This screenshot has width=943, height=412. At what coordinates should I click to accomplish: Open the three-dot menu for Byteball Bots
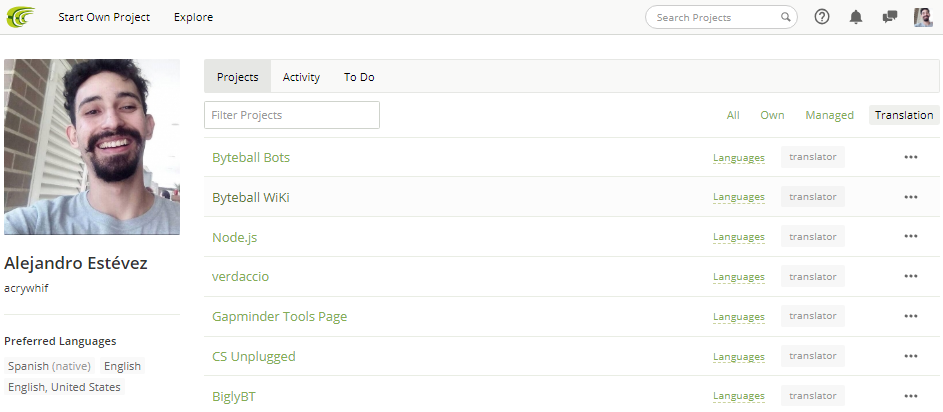(x=910, y=157)
